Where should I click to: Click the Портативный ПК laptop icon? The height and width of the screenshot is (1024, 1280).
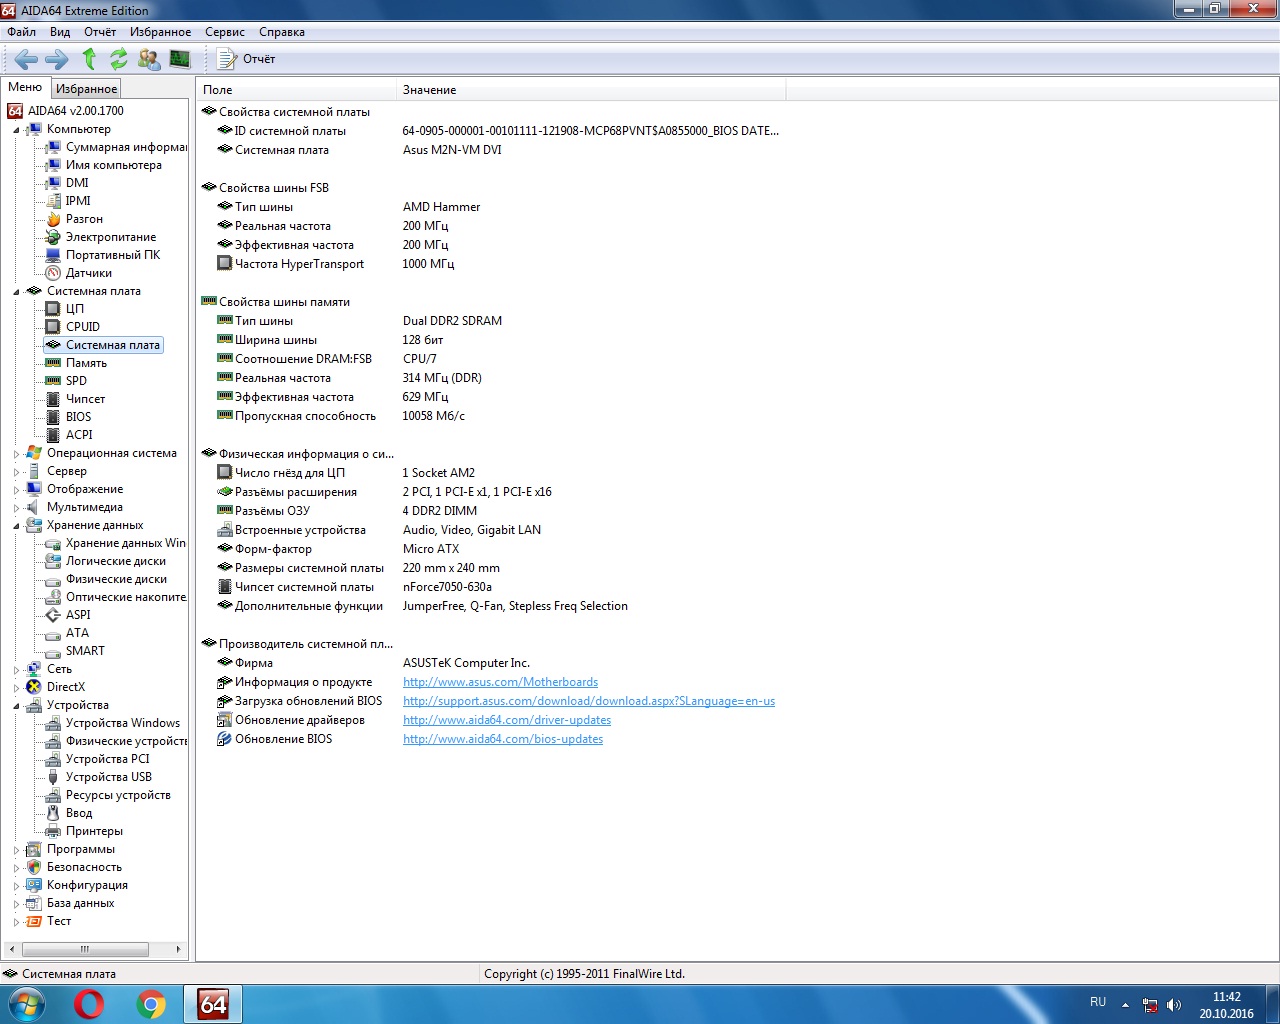coord(53,255)
